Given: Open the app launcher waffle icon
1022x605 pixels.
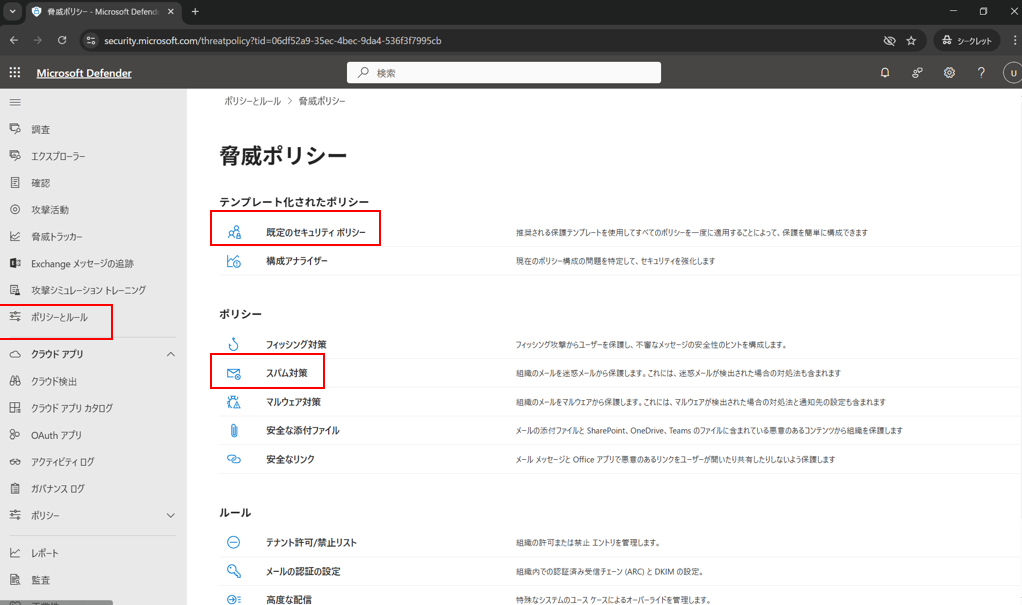Looking at the screenshot, I should tap(15, 72).
